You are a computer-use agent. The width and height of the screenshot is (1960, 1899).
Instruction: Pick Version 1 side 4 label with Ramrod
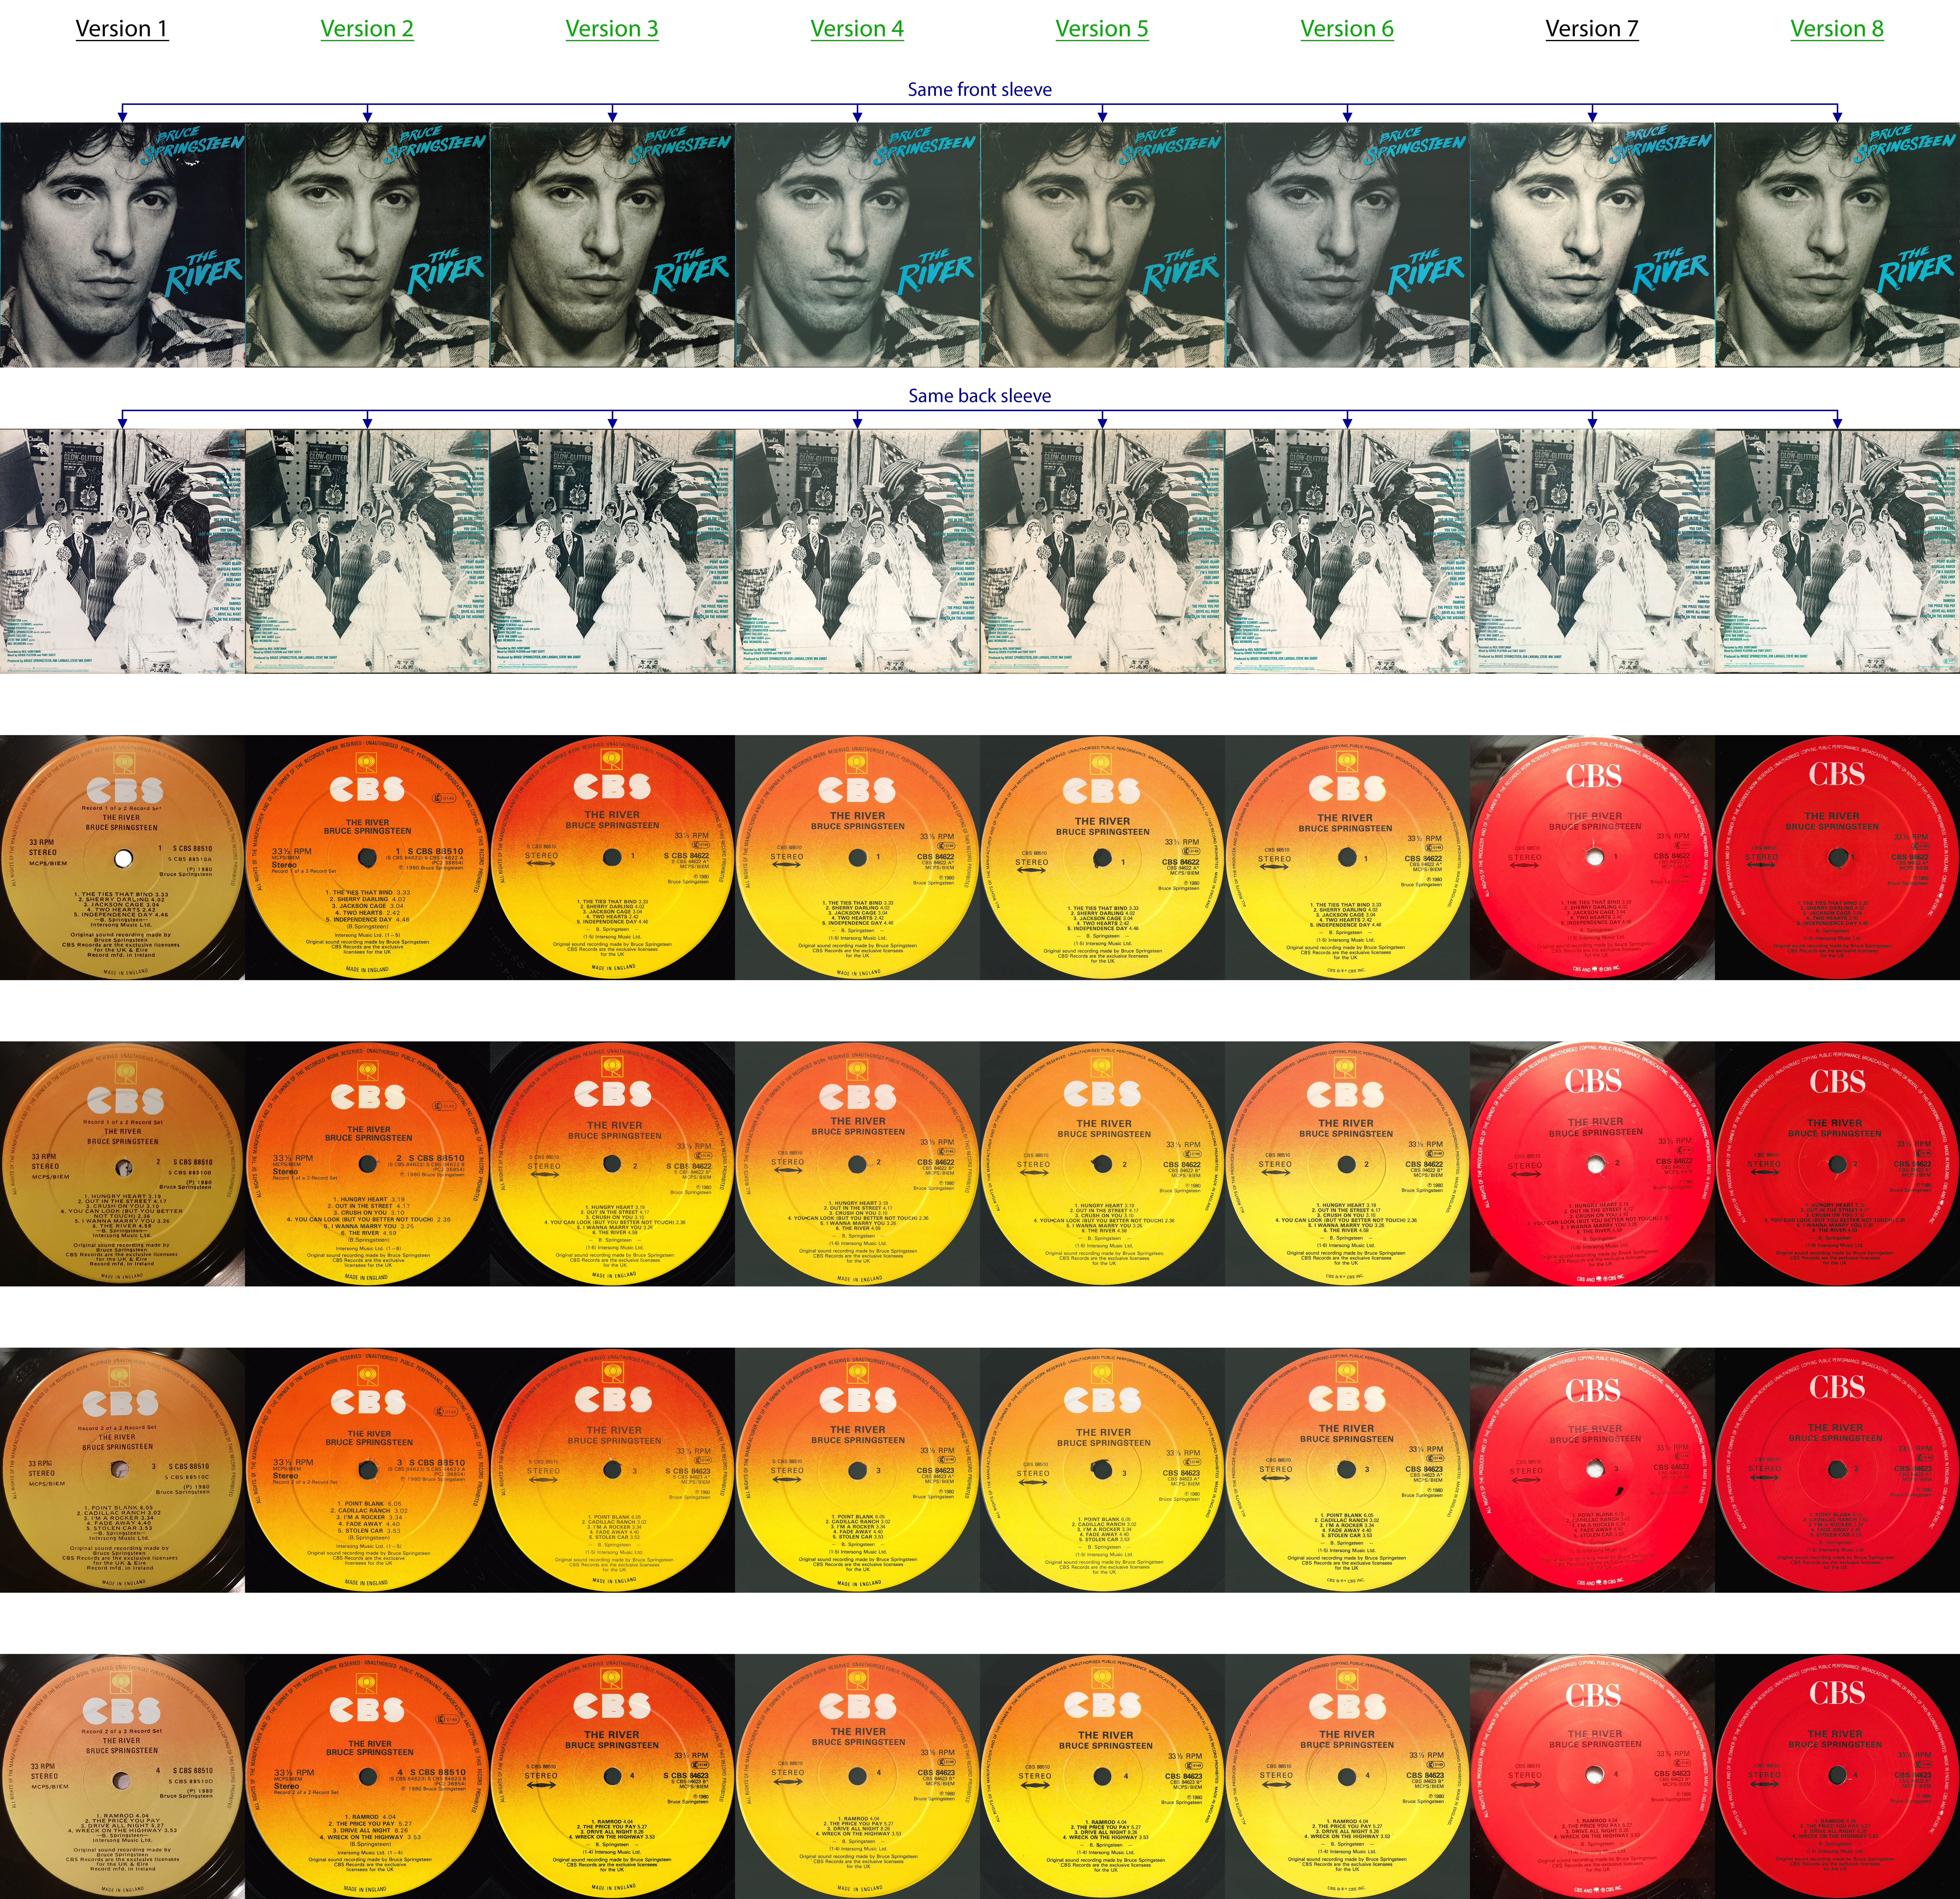pos(122,1776)
